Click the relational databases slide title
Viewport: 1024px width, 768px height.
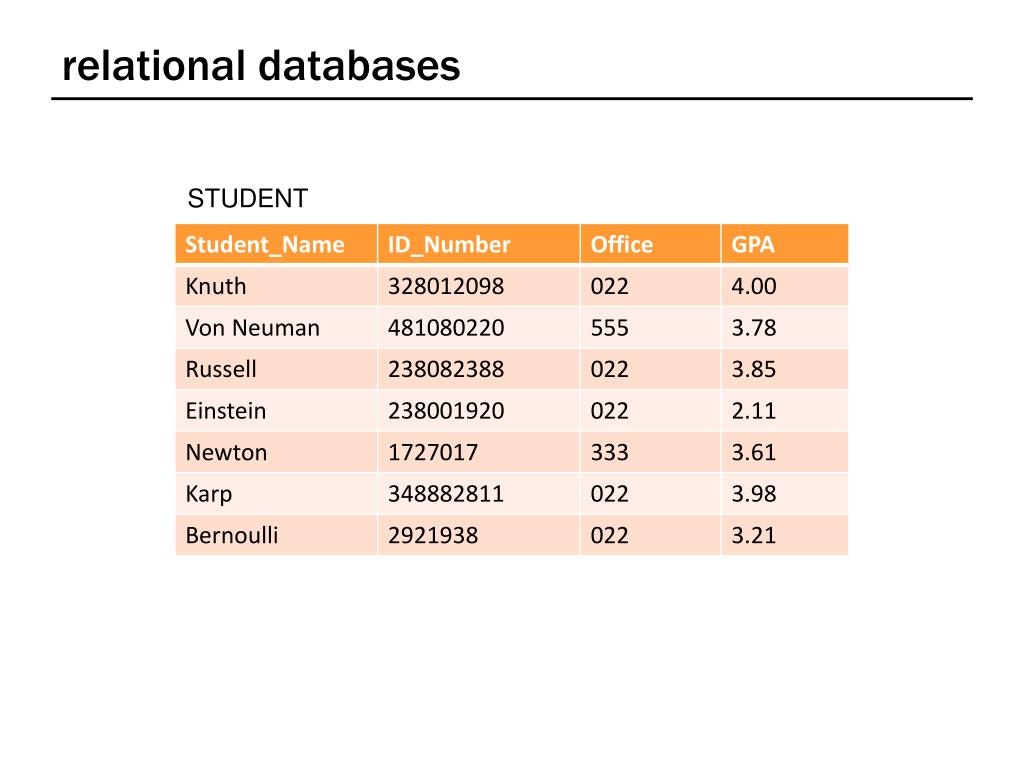click(261, 66)
